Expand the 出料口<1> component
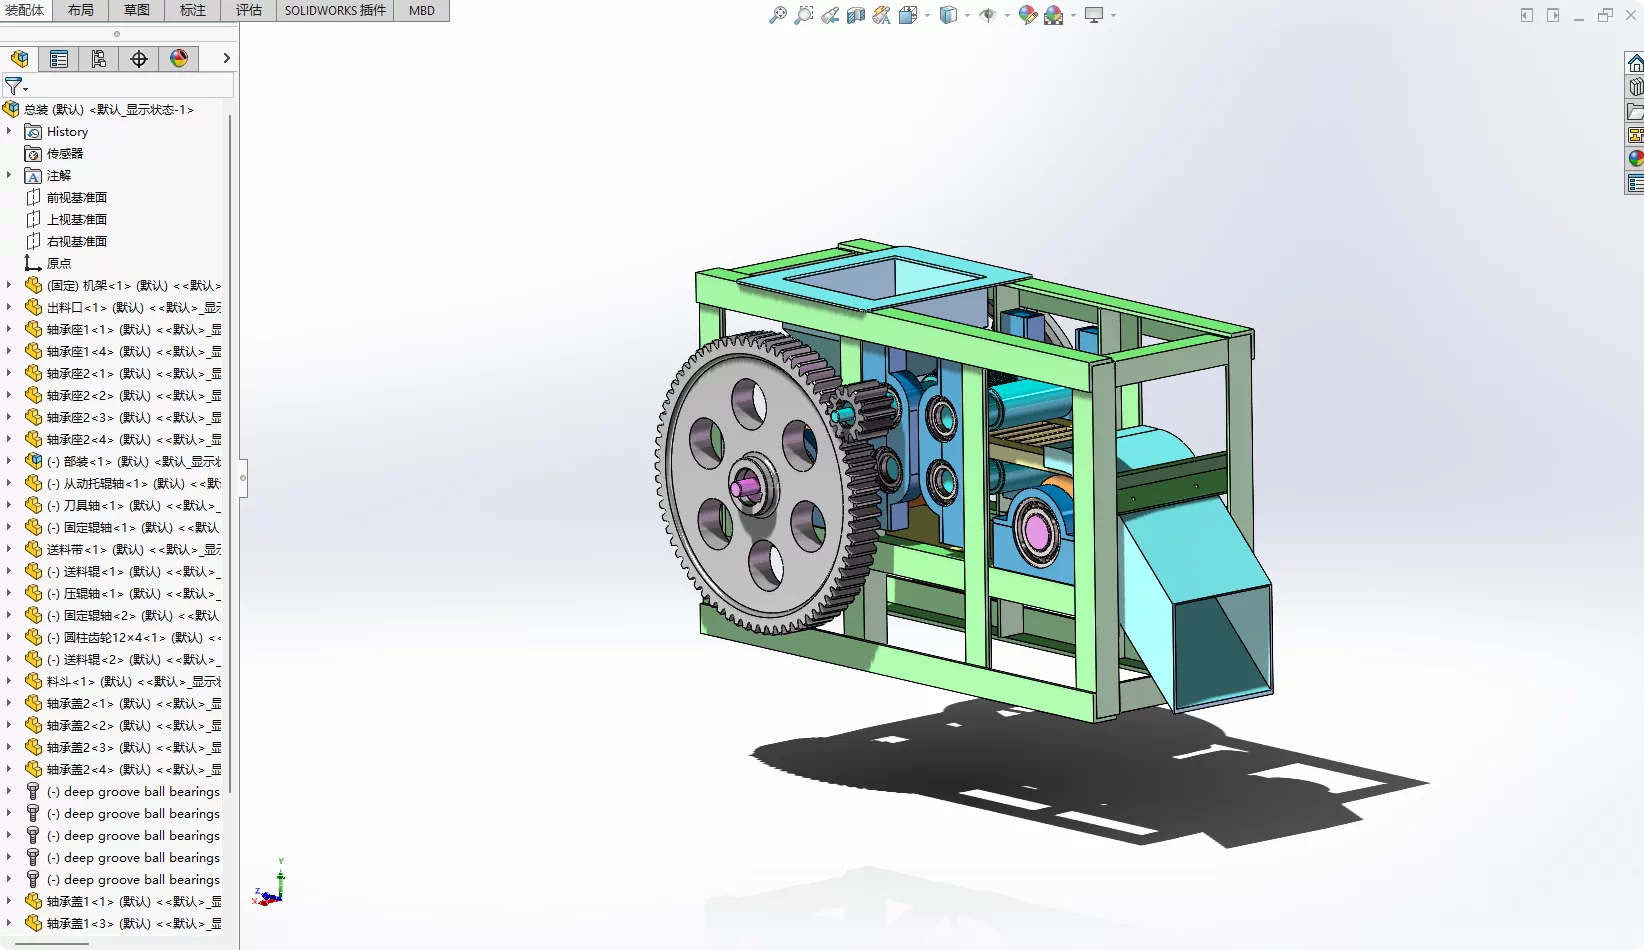 click(x=9, y=307)
